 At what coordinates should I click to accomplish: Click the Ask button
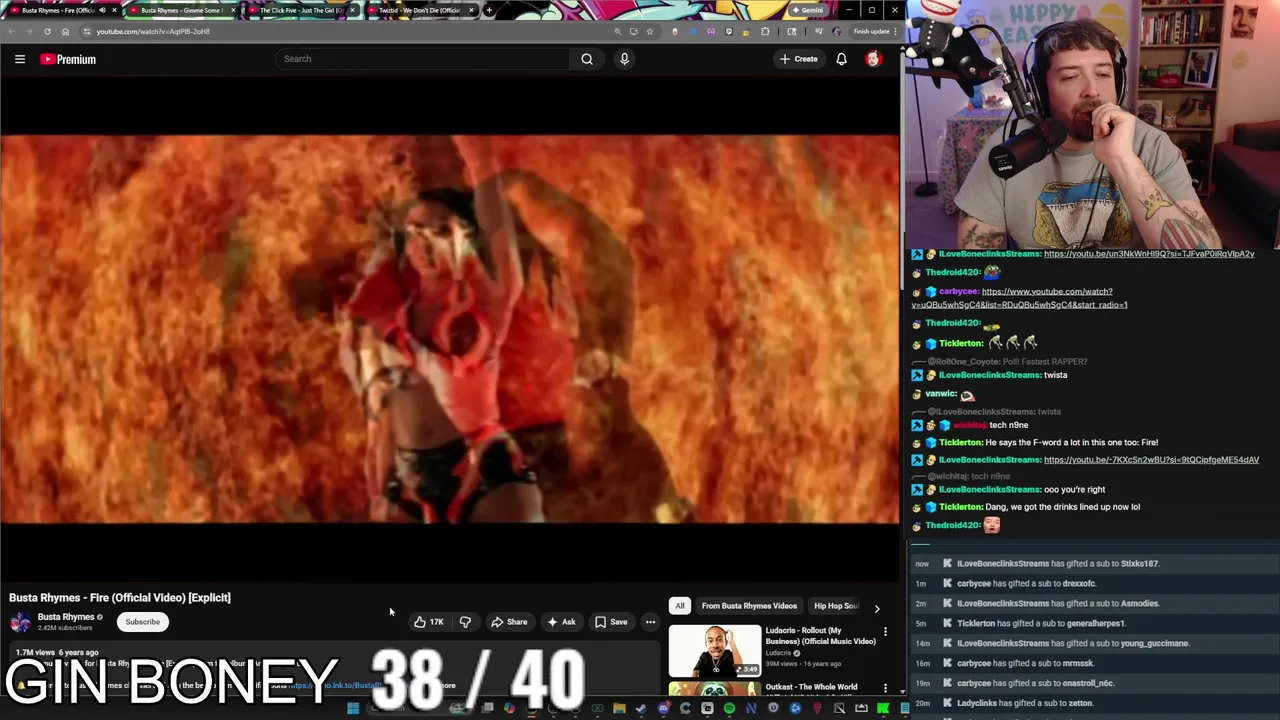(x=560, y=622)
